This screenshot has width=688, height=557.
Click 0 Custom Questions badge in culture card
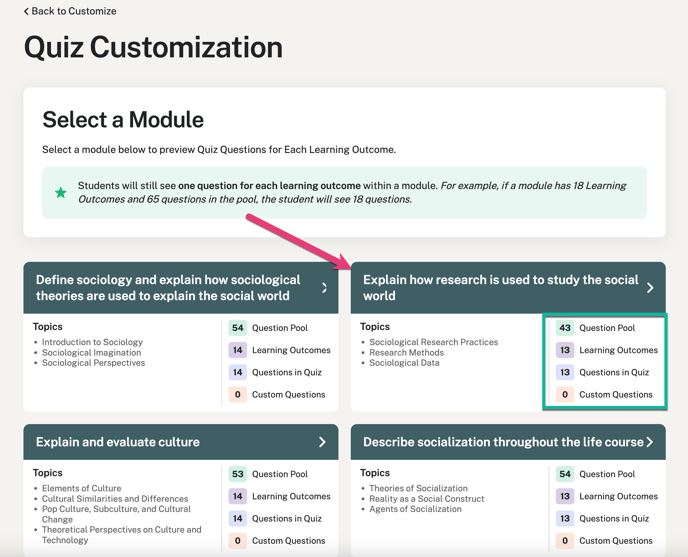tap(238, 541)
